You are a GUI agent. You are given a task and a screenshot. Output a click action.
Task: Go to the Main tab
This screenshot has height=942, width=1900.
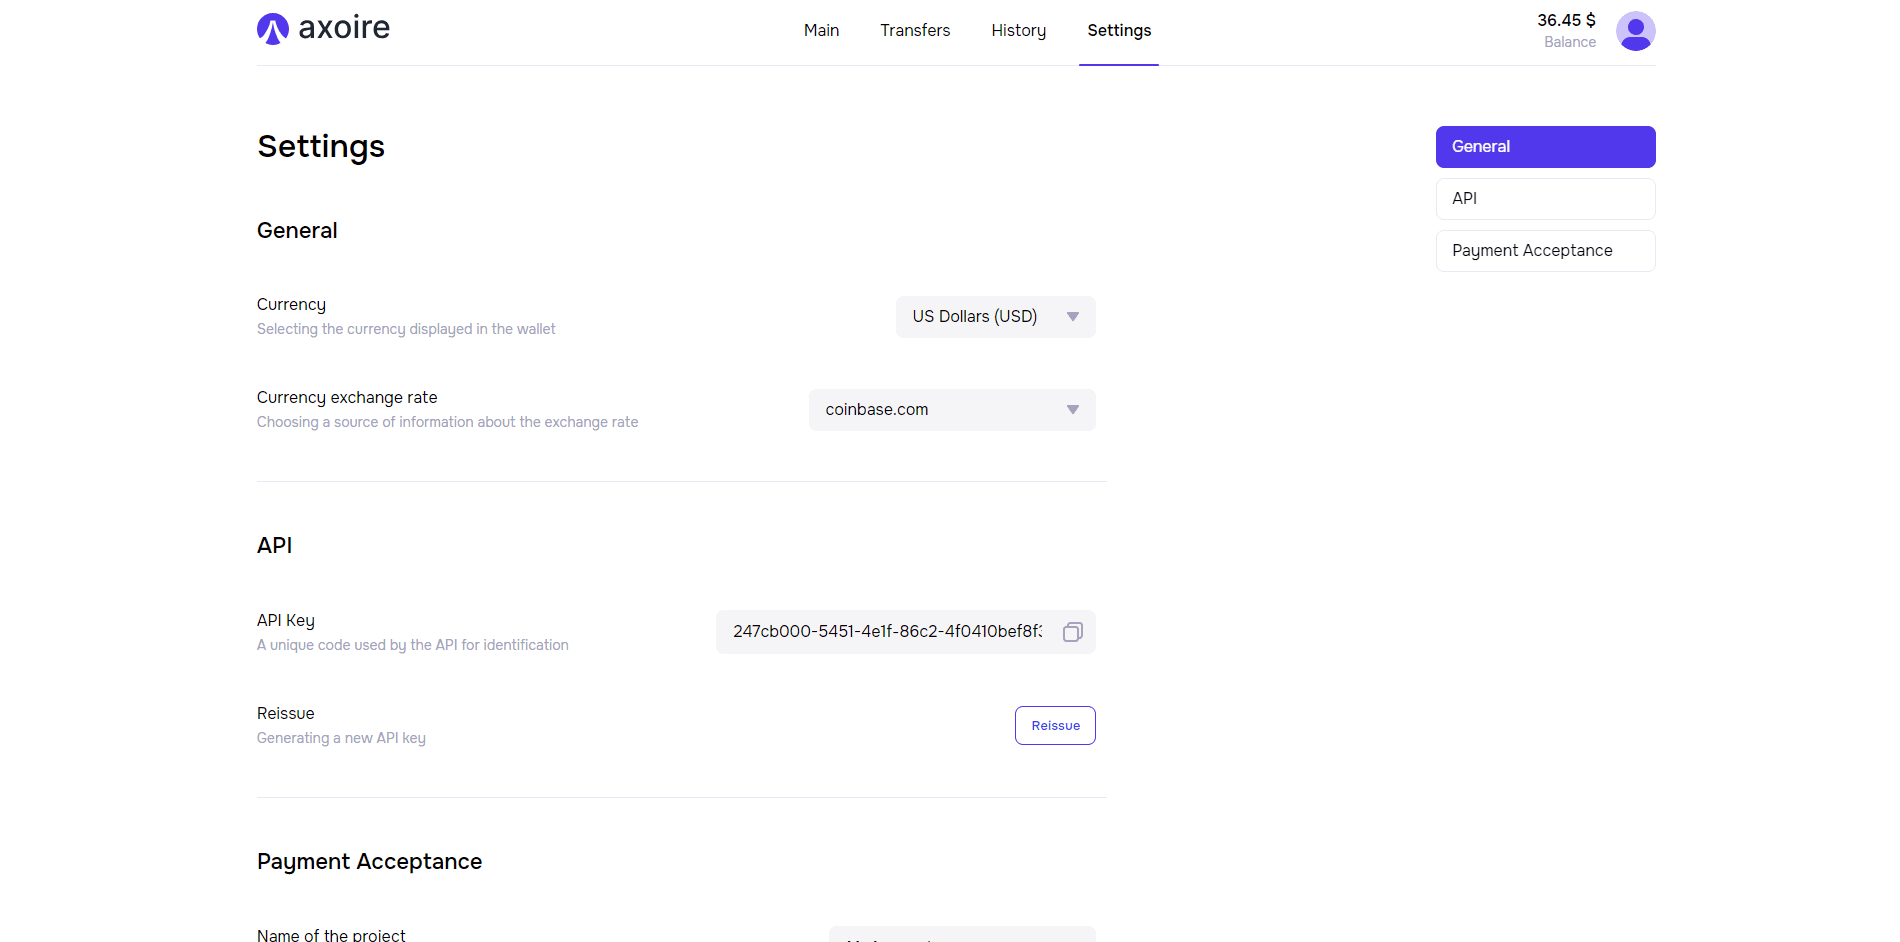click(x=821, y=31)
